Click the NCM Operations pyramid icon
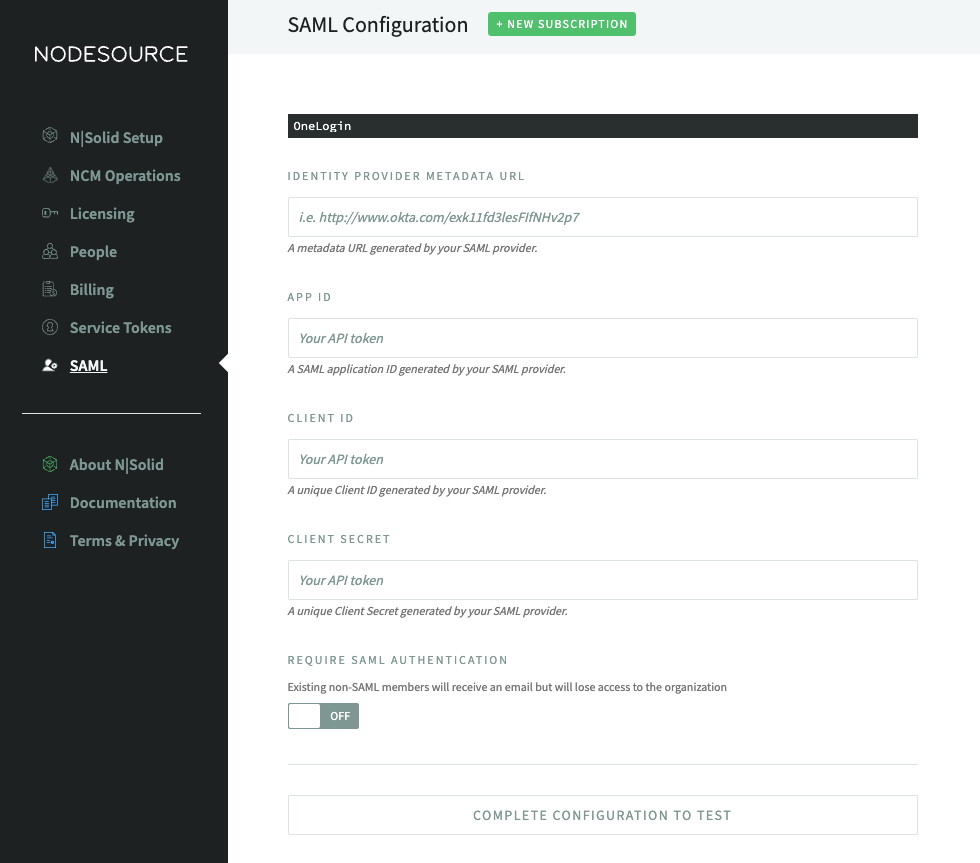The image size is (980, 863). point(50,175)
